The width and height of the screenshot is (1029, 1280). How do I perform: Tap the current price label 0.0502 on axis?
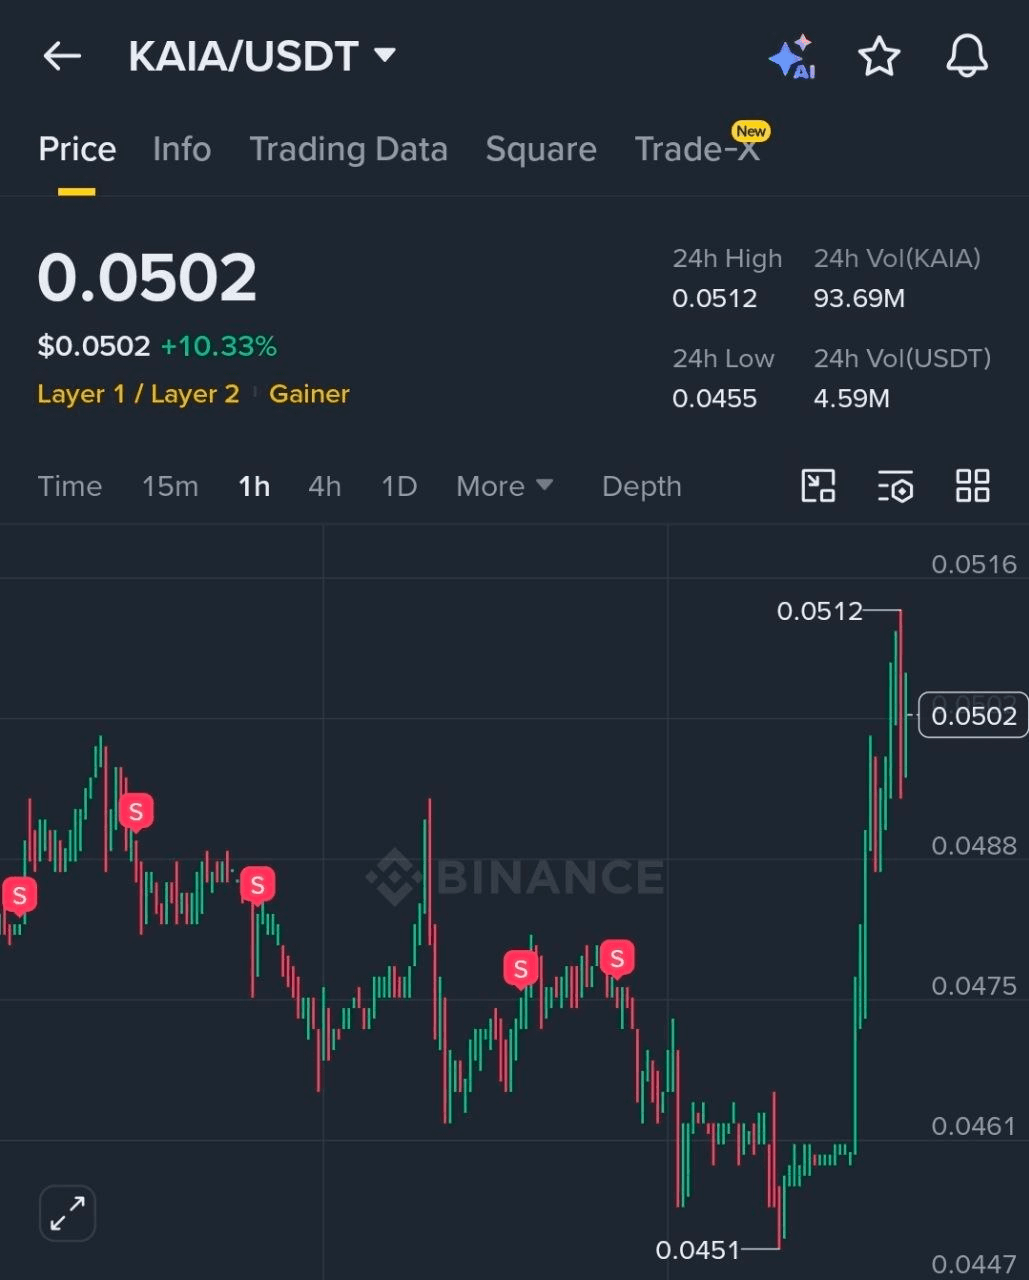pyautogui.click(x=973, y=716)
